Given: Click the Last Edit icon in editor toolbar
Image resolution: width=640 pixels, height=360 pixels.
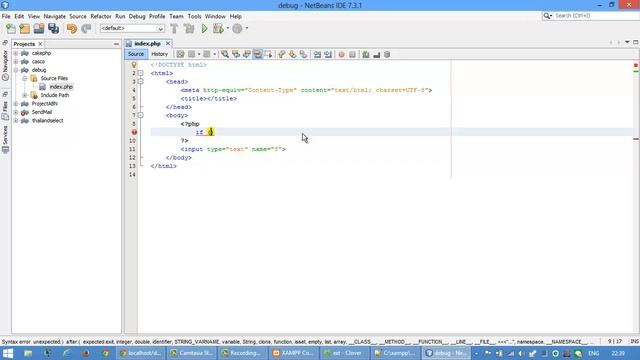Looking at the screenshot, I should click(x=180, y=54).
